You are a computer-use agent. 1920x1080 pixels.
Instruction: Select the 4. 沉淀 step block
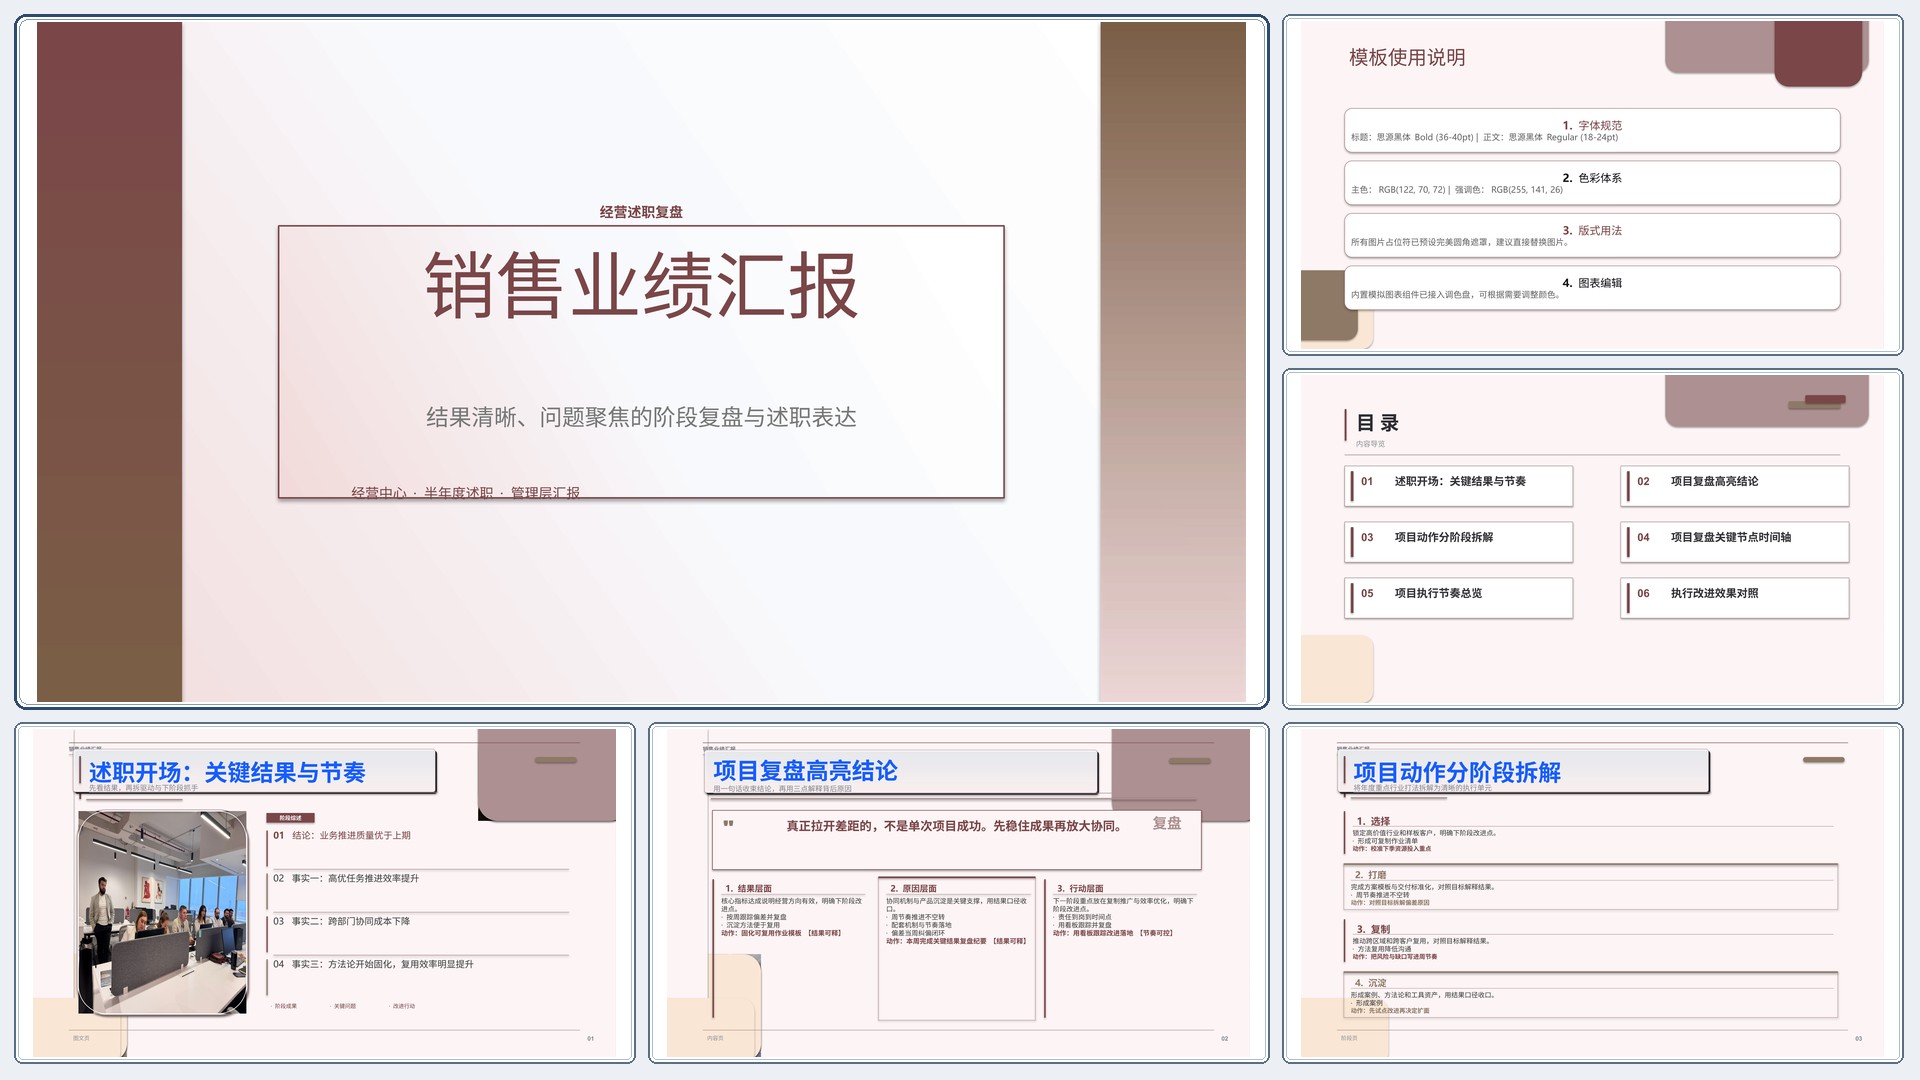point(1591,996)
